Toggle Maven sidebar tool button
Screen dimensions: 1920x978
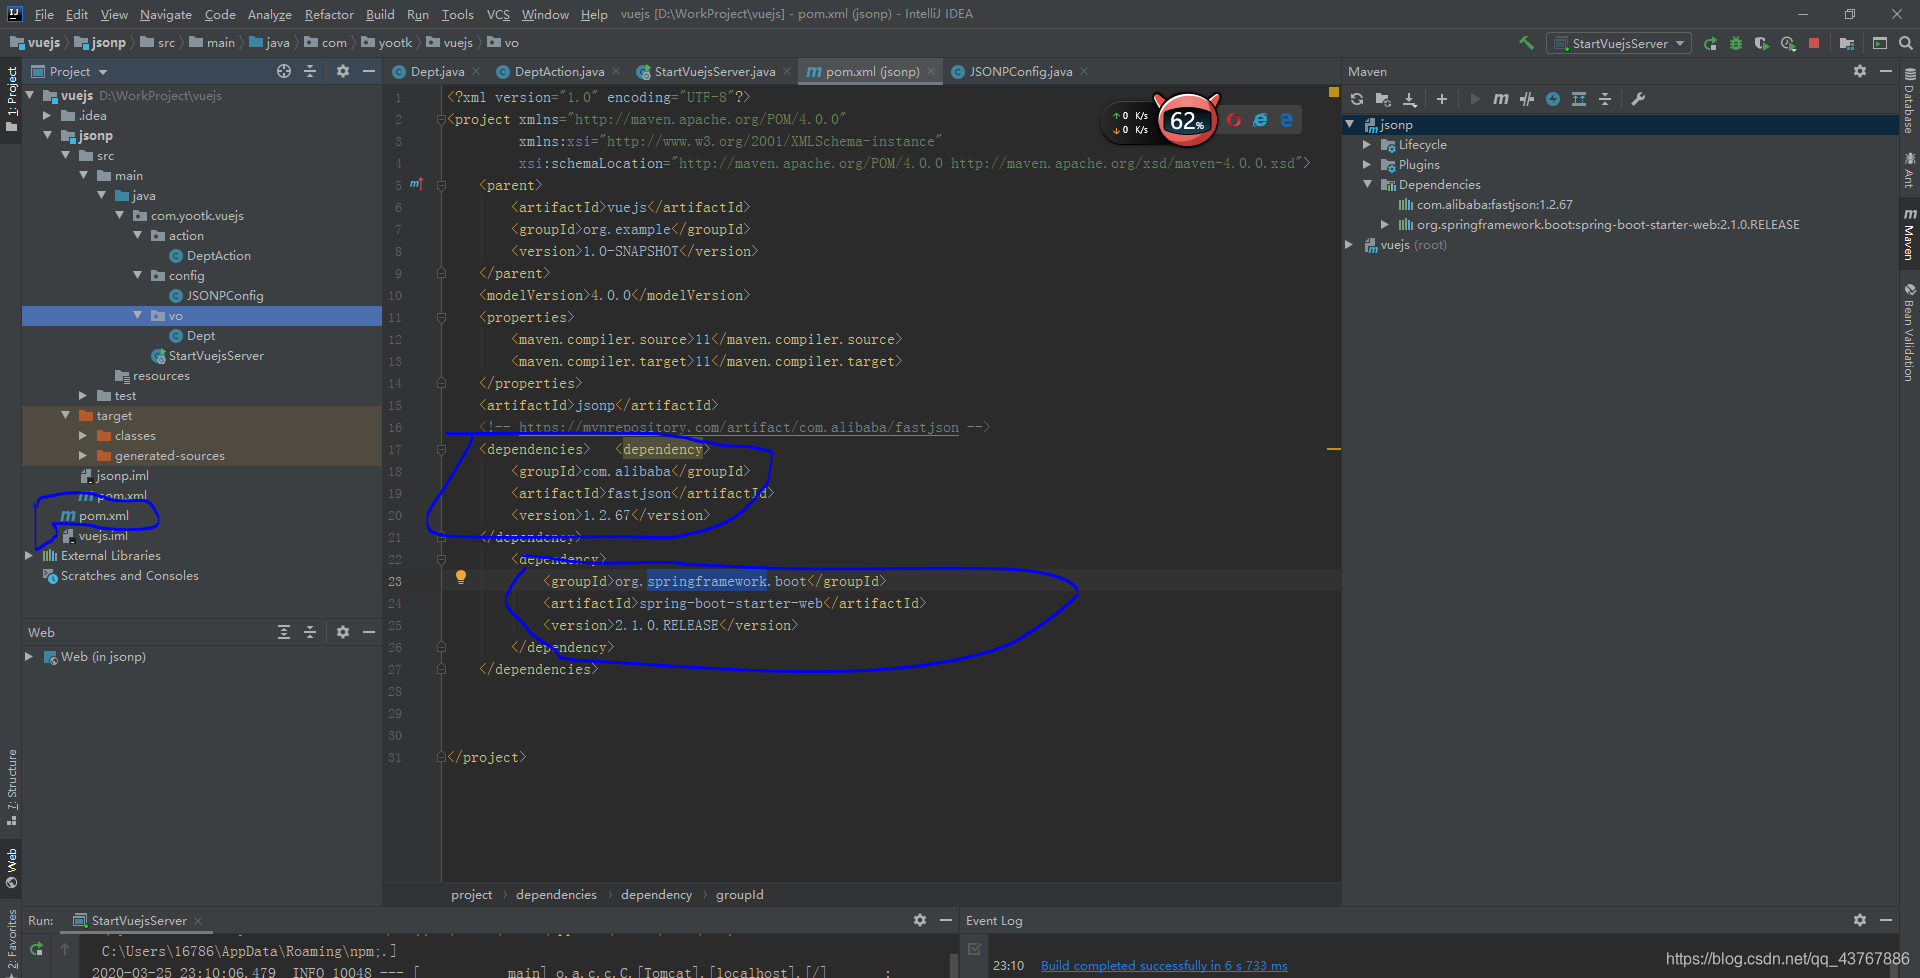pyautogui.click(x=1909, y=235)
